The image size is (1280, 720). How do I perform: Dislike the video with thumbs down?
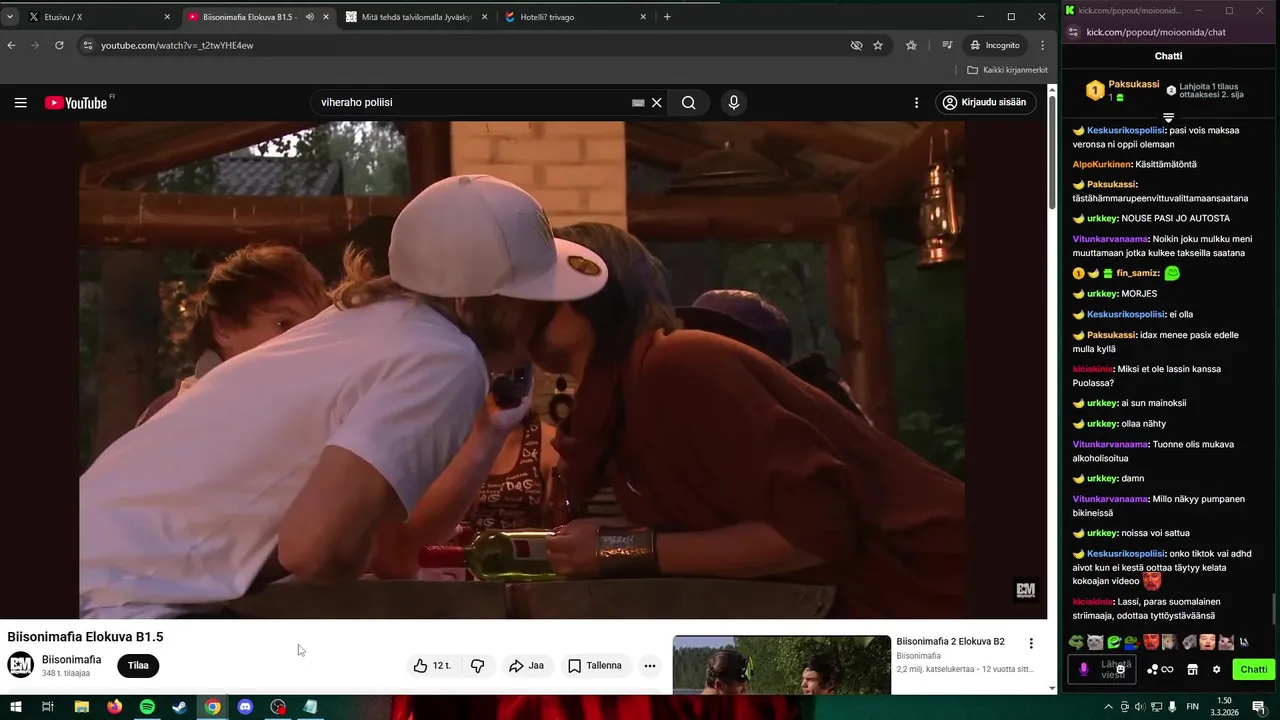[x=477, y=665]
